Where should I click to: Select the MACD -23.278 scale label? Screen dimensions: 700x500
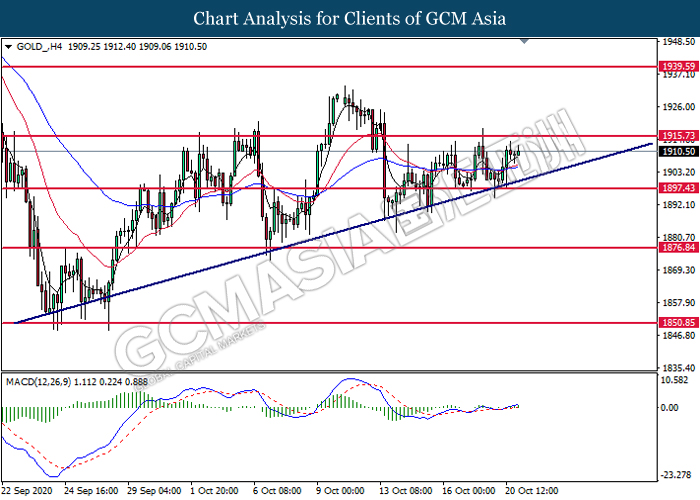click(x=677, y=474)
